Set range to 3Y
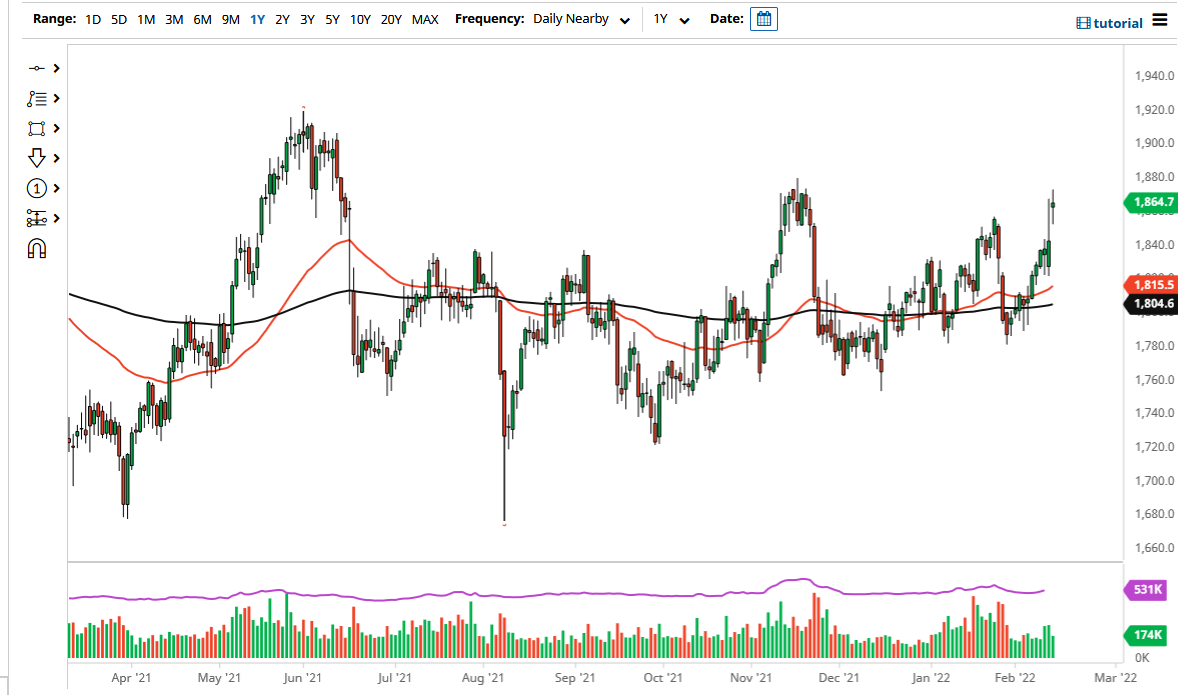 tap(307, 20)
